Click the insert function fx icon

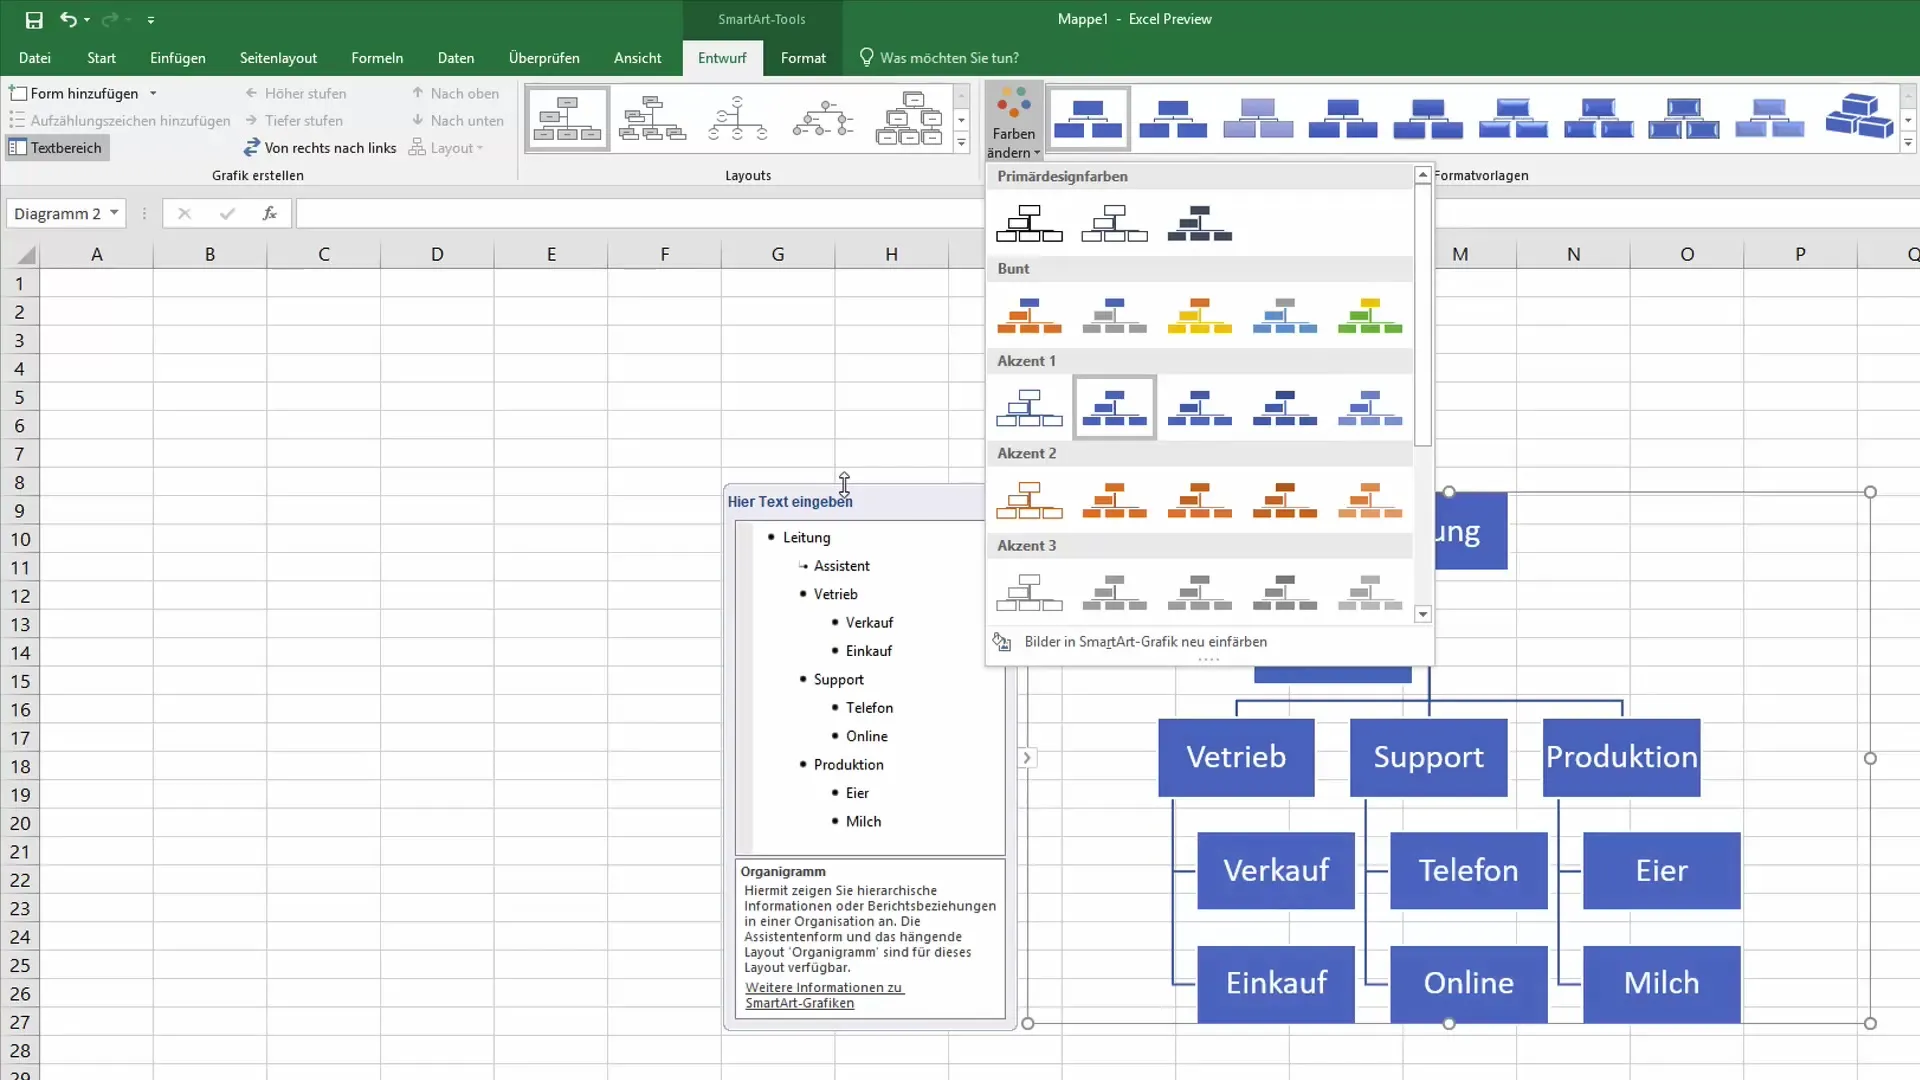269,213
